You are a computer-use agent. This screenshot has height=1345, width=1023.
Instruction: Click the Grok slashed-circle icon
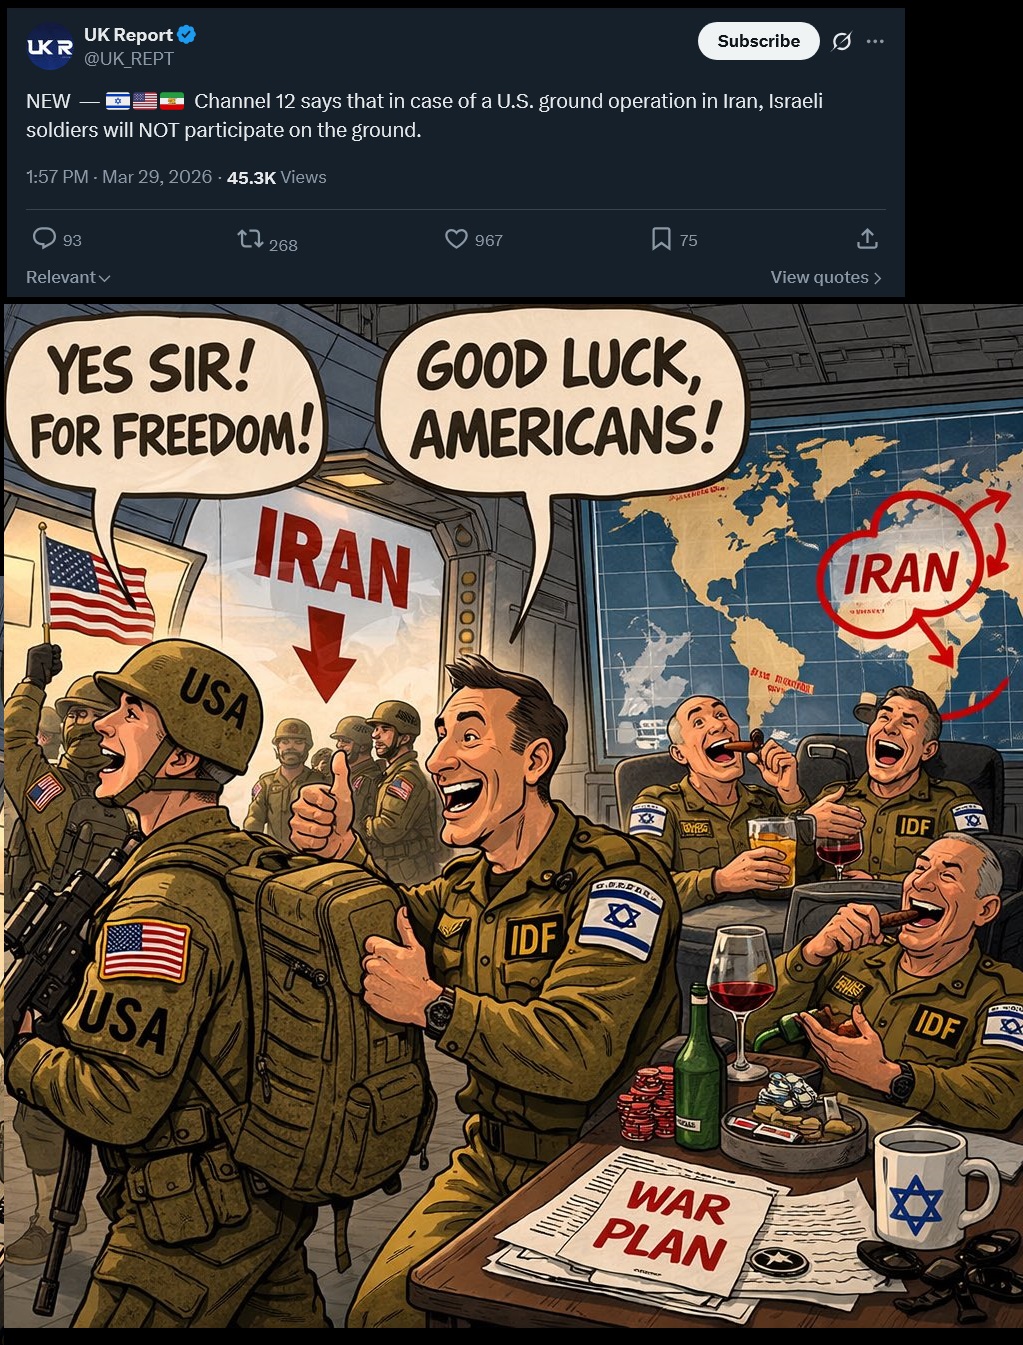coord(842,41)
